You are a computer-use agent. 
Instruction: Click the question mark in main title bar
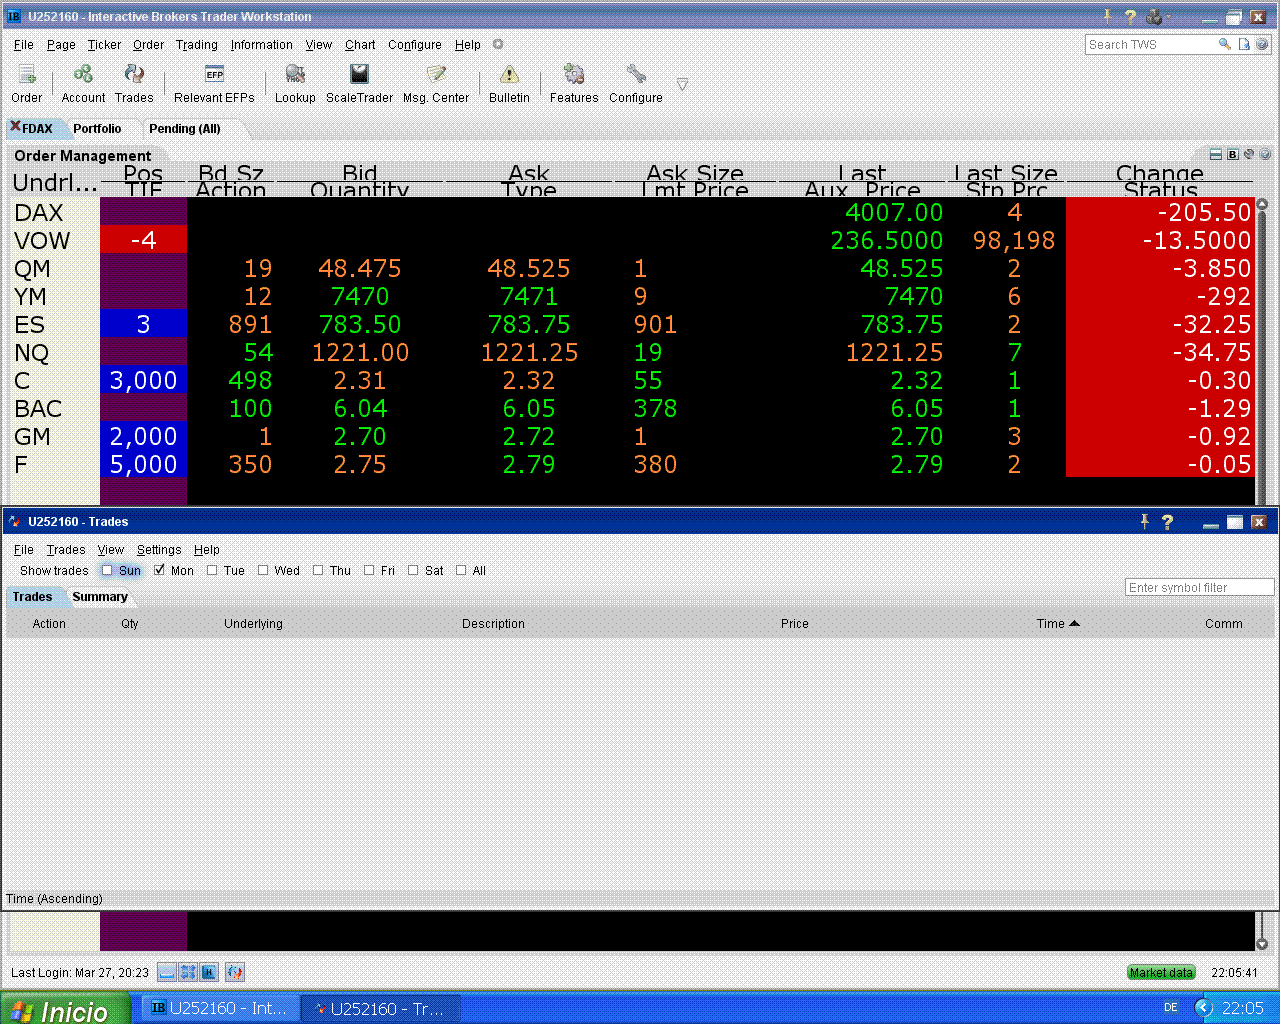(1130, 16)
